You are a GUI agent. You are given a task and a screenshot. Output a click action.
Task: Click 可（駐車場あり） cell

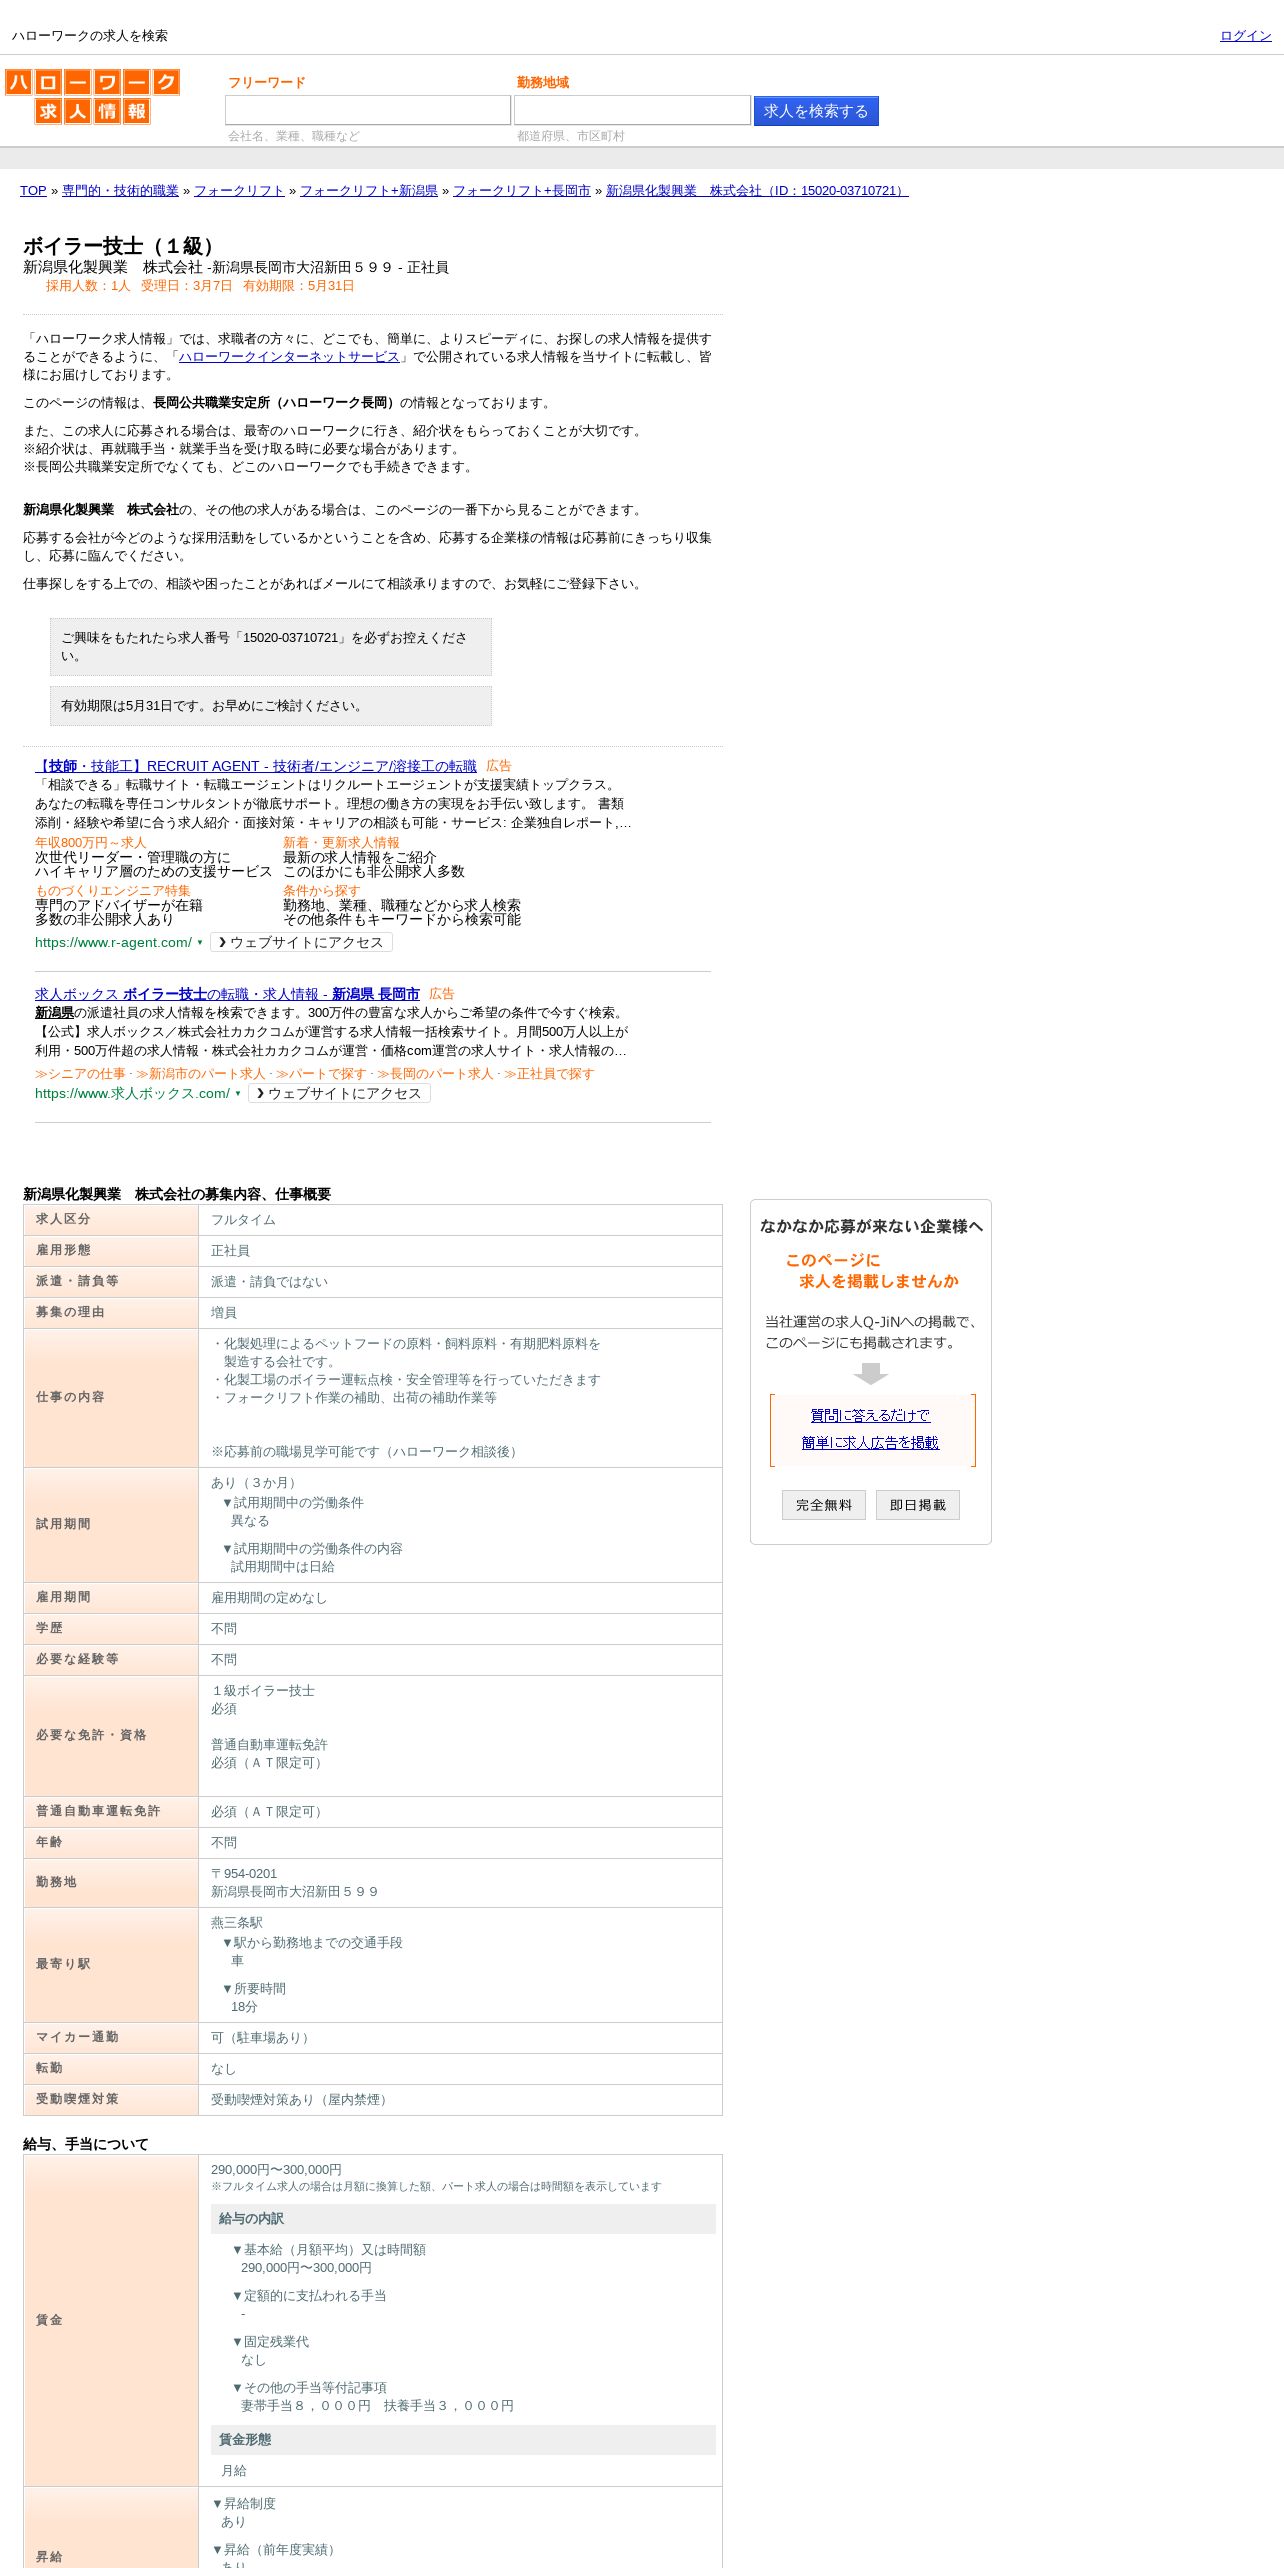(x=460, y=2038)
